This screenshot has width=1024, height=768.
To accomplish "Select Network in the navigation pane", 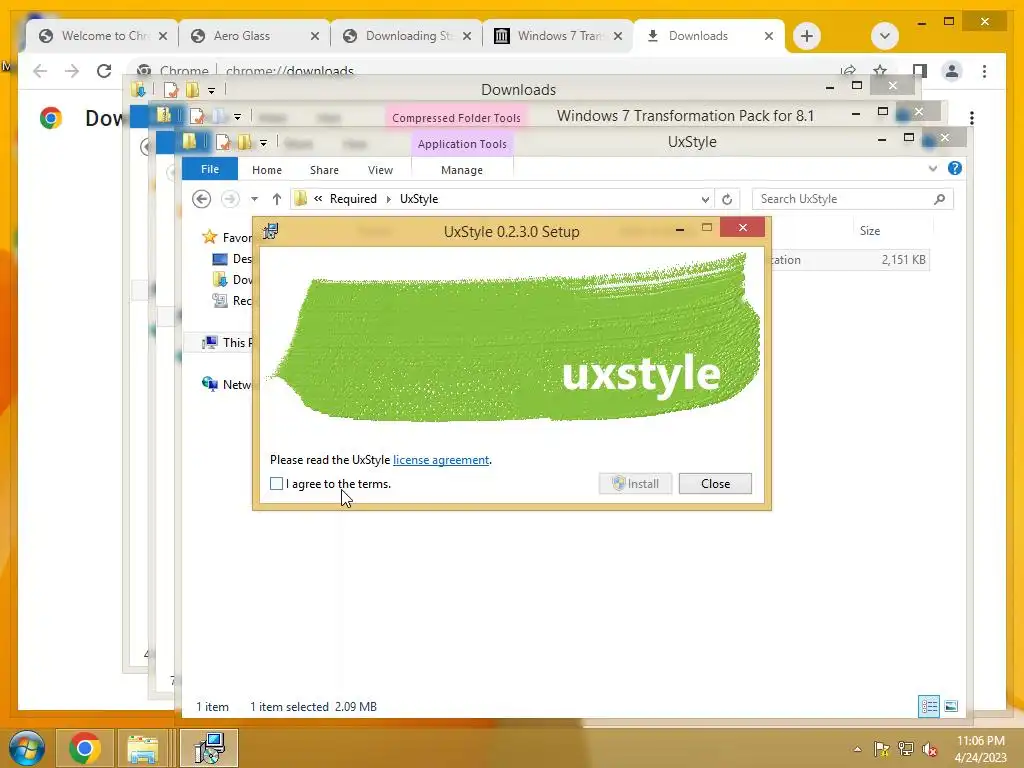I will 226,384.
